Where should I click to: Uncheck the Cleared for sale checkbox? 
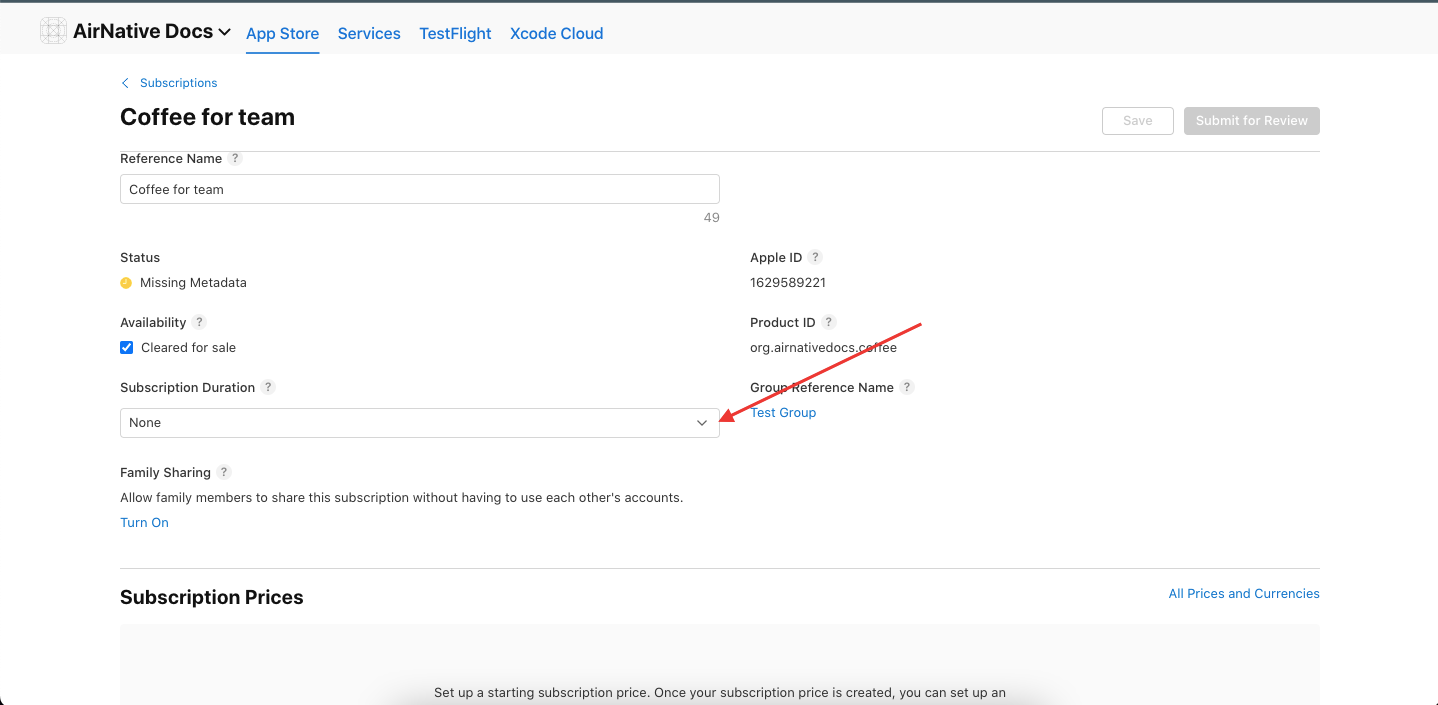point(127,347)
